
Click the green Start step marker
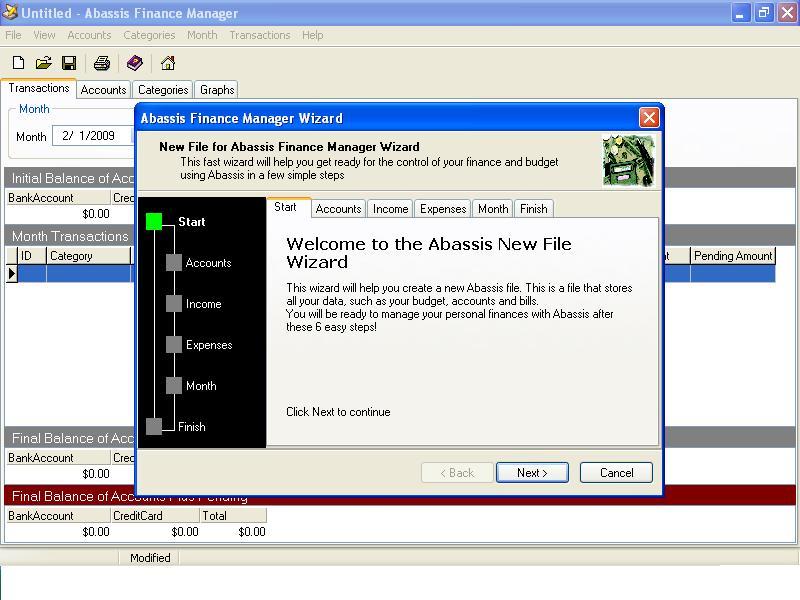coord(154,222)
